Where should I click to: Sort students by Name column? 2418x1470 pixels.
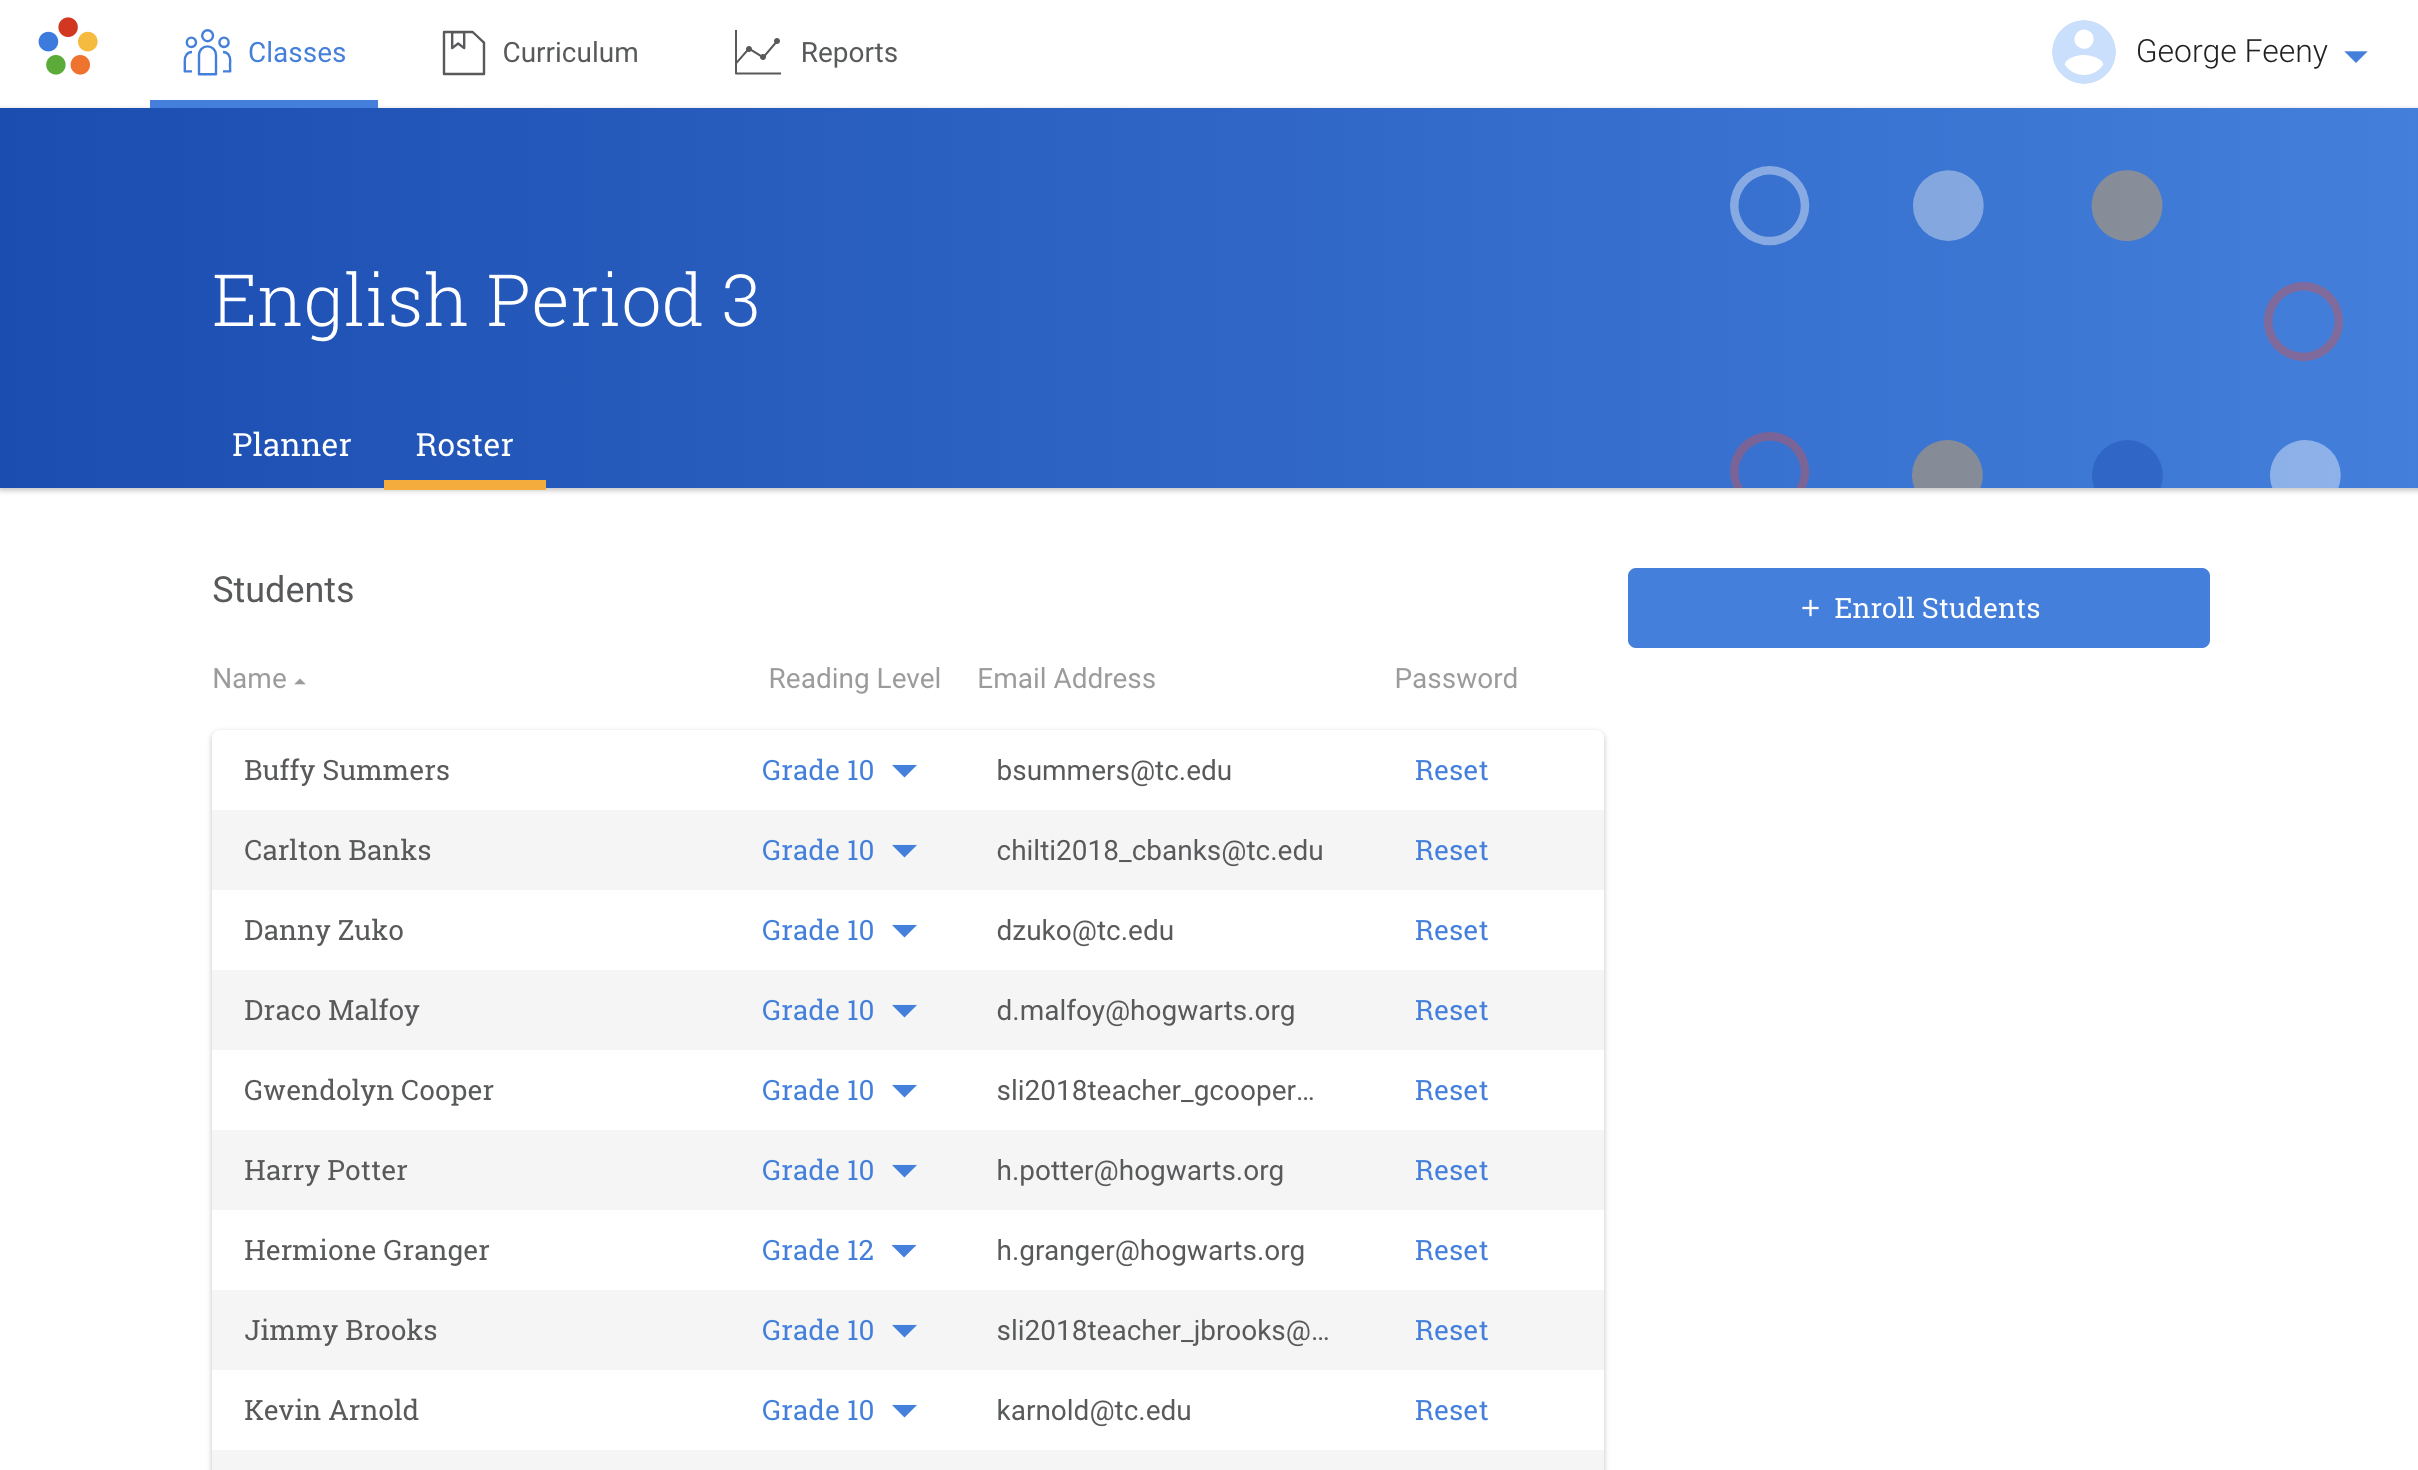258,679
